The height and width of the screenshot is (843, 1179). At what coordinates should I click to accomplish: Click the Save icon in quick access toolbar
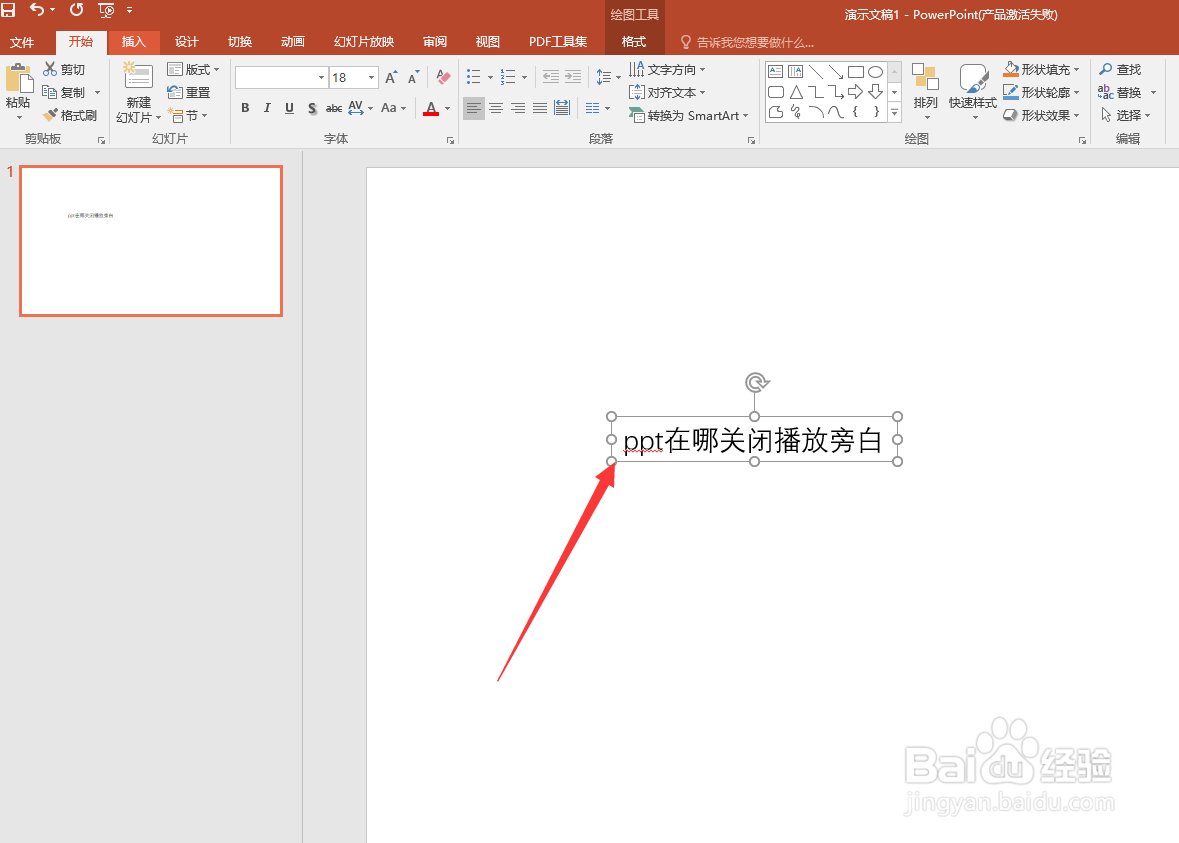[x=8, y=10]
